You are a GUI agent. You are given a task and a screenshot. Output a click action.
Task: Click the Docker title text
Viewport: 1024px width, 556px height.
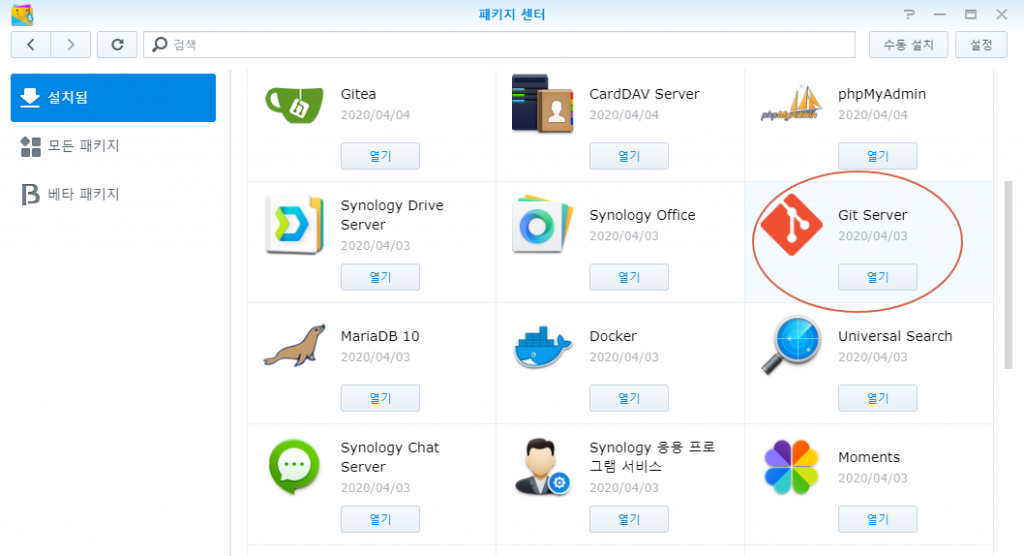(x=613, y=336)
